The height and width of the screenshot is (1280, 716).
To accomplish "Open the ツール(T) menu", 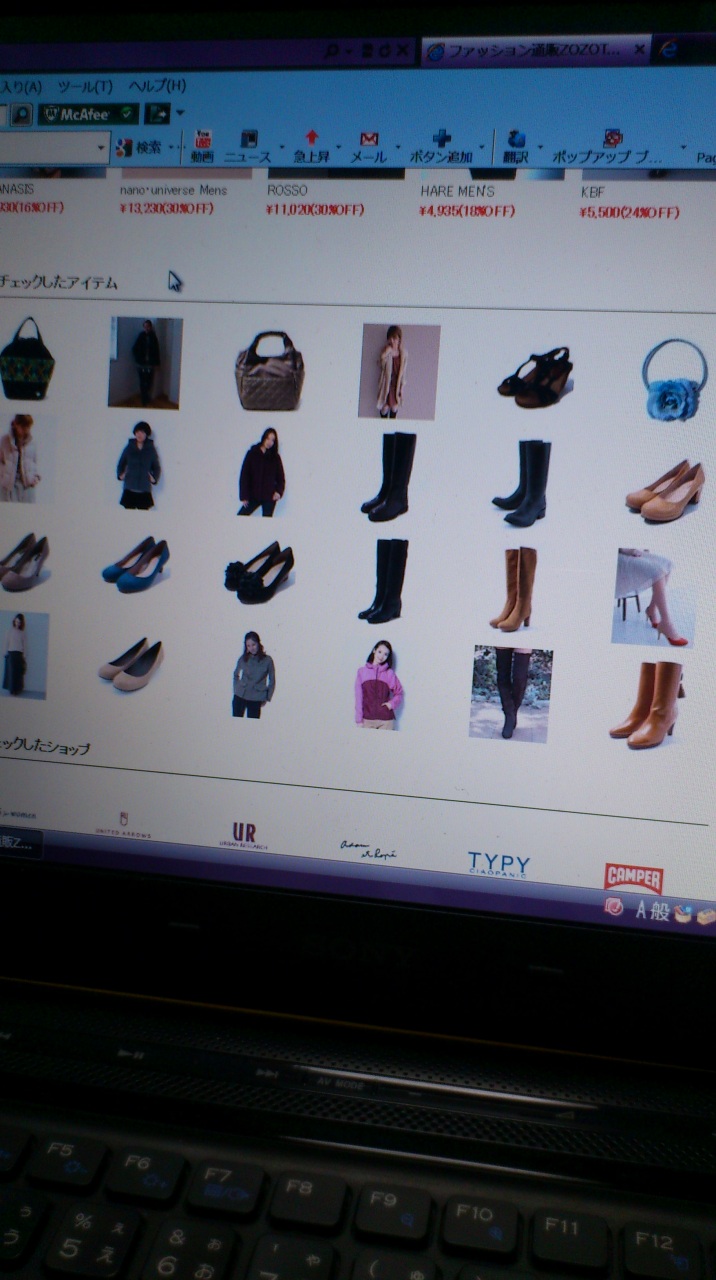I will pos(85,86).
